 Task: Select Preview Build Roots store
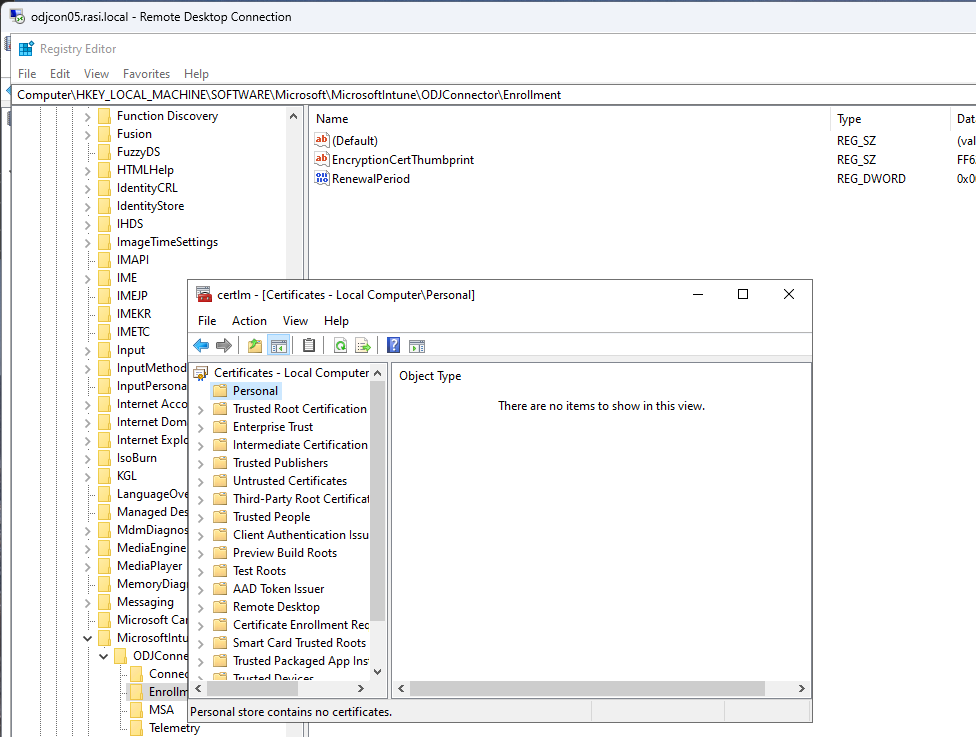tap(284, 553)
